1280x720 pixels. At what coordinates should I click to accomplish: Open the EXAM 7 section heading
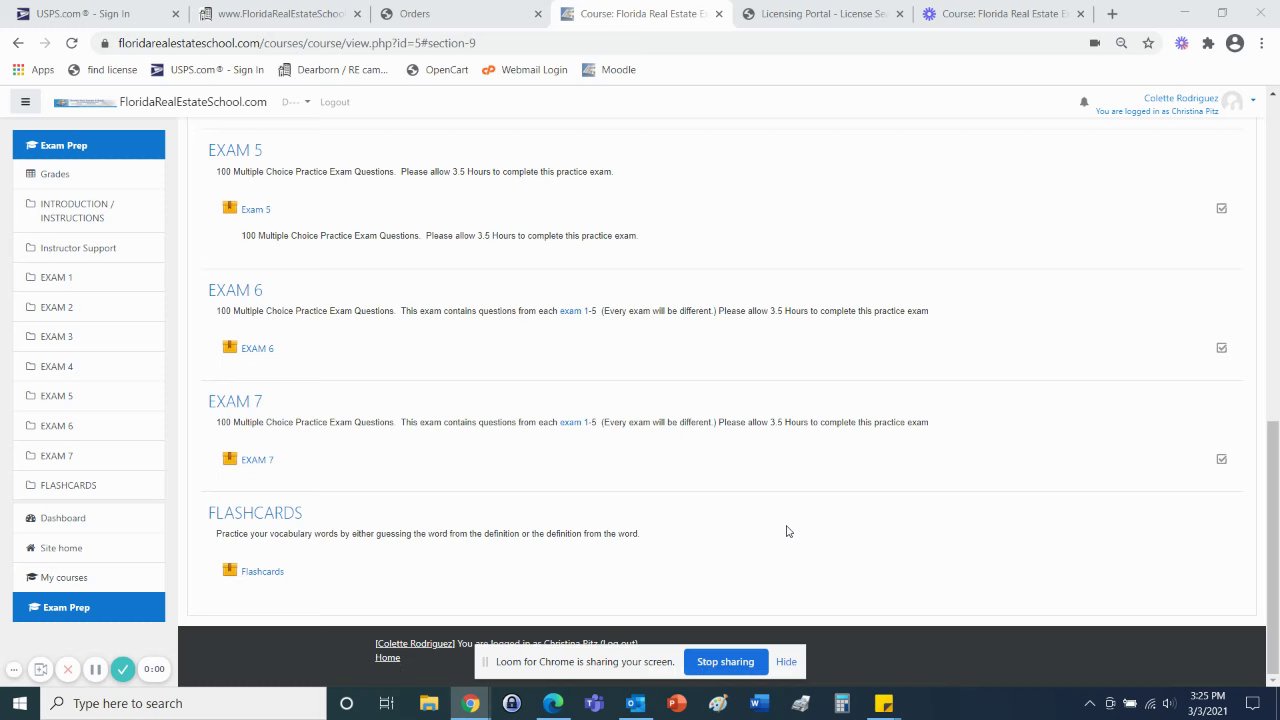coord(235,401)
